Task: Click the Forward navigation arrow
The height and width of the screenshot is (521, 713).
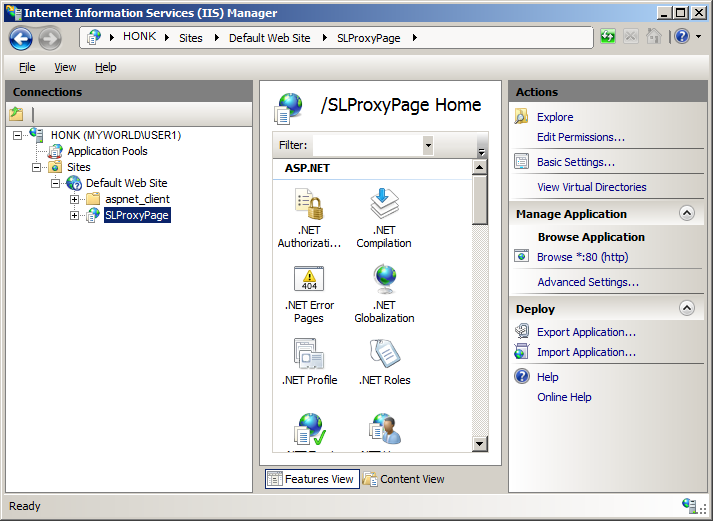Action: click(x=50, y=39)
